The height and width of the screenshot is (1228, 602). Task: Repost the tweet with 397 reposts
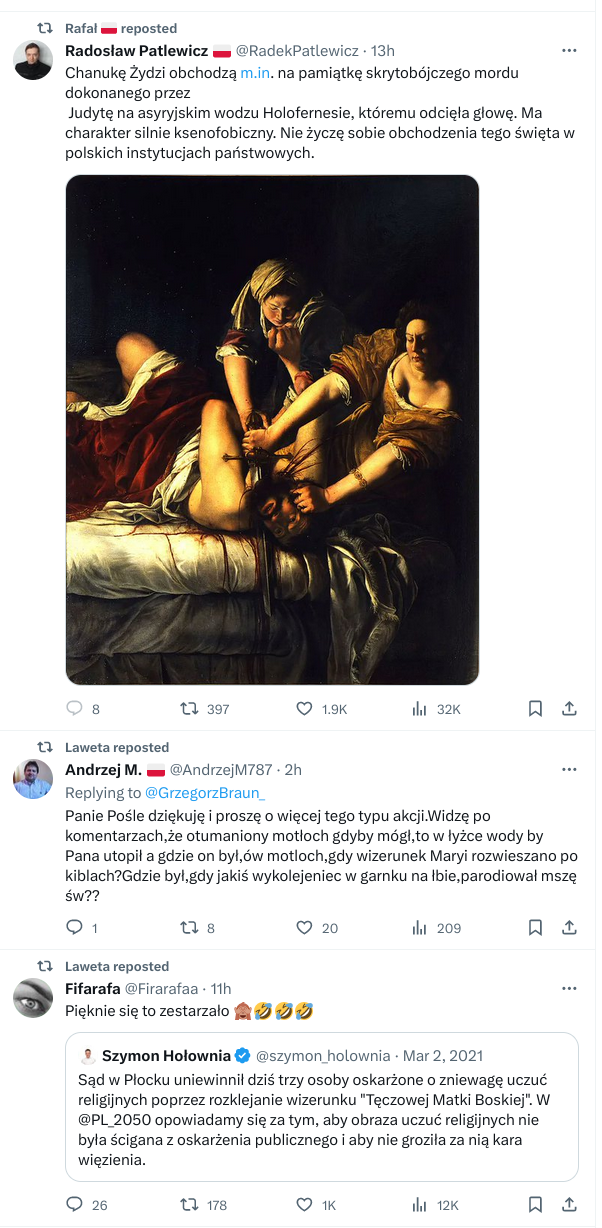click(x=187, y=709)
